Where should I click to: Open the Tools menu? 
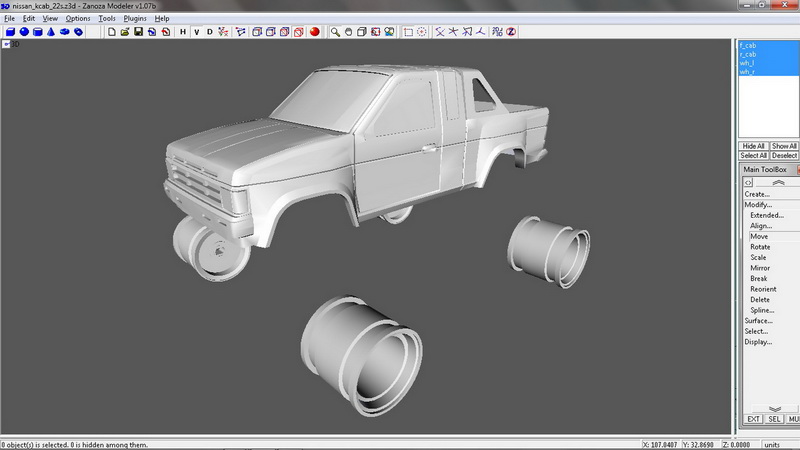pyautogui.click(x=107, y=19)
